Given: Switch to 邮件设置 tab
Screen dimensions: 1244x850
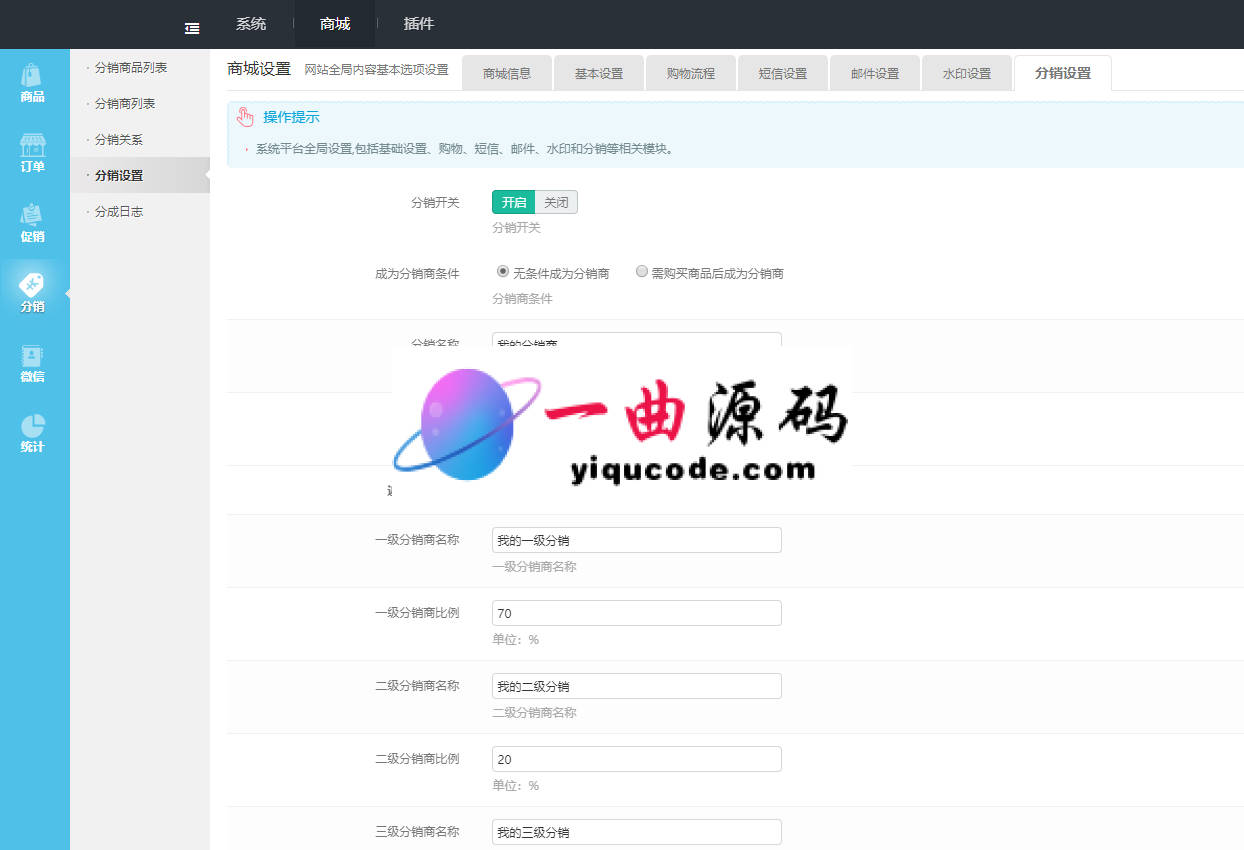Looking at the screenshot, I should 875,73.
